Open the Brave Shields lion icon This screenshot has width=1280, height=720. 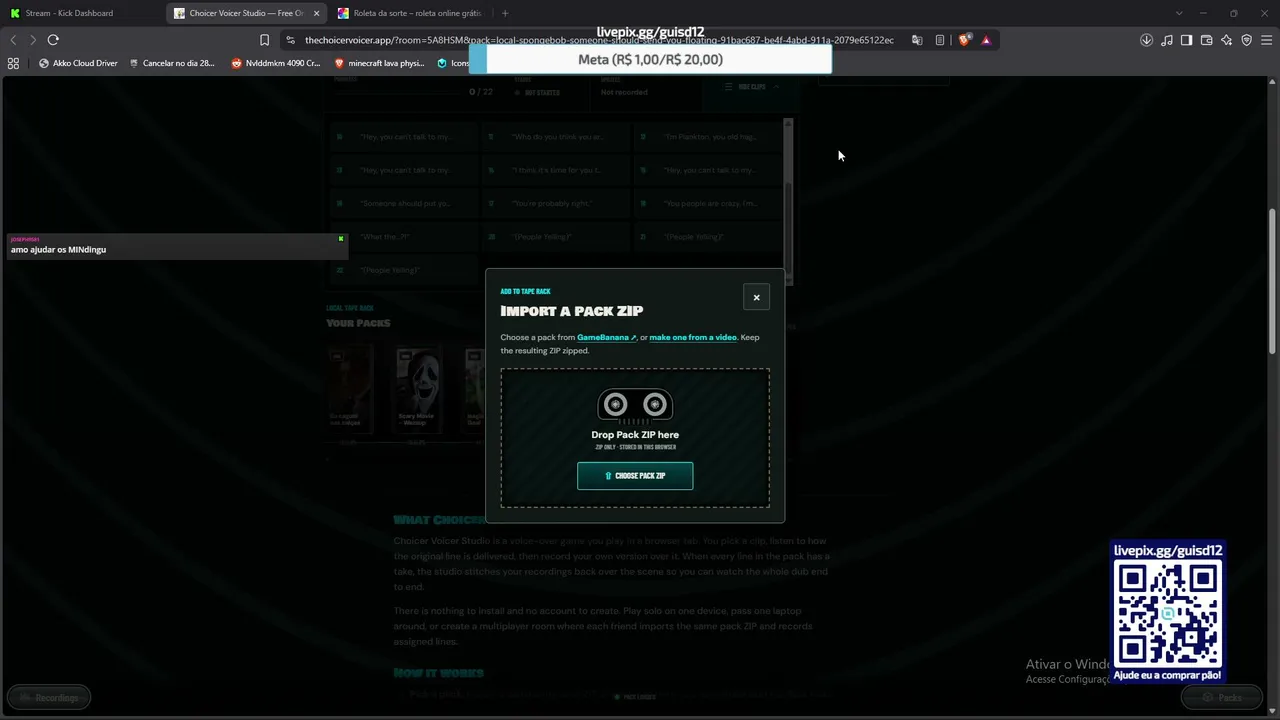[x=964, y=40]
